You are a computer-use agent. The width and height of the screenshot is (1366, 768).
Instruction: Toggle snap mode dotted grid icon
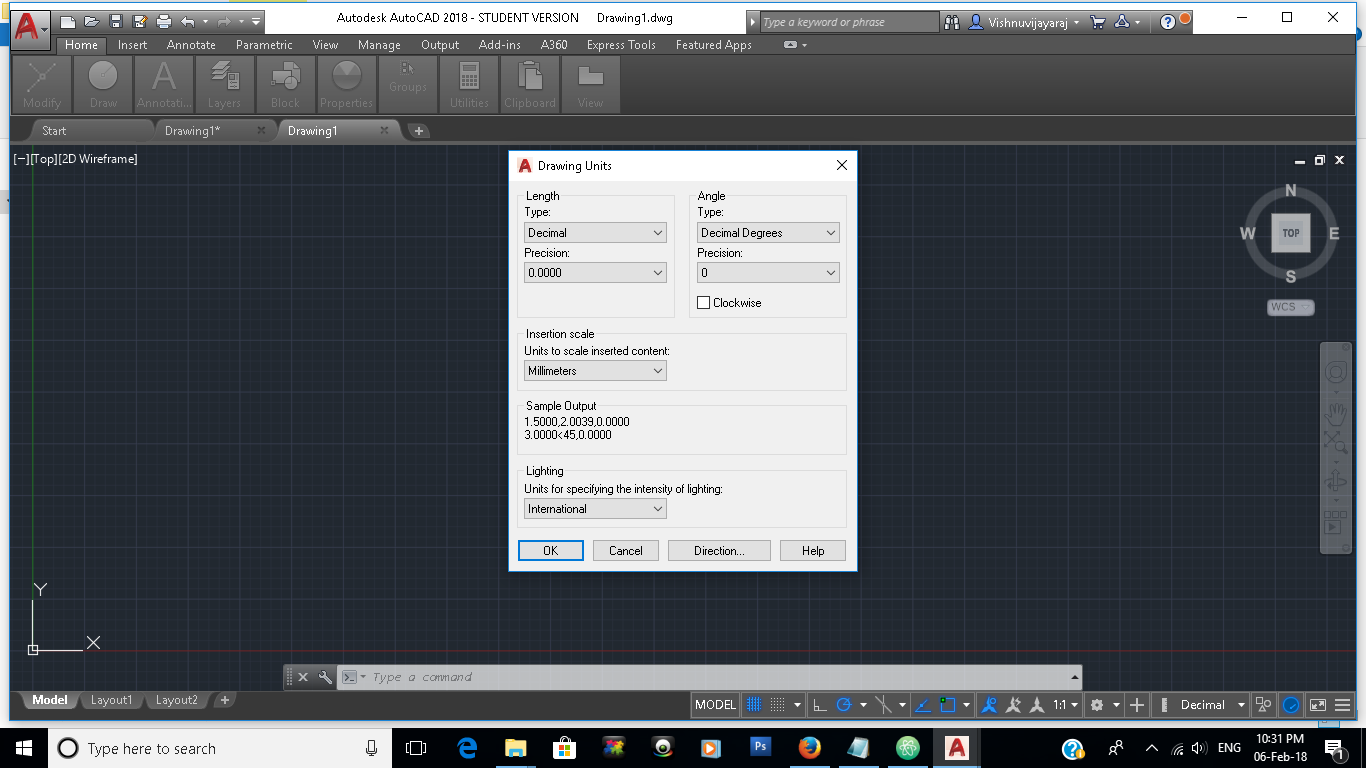(777, 705)
